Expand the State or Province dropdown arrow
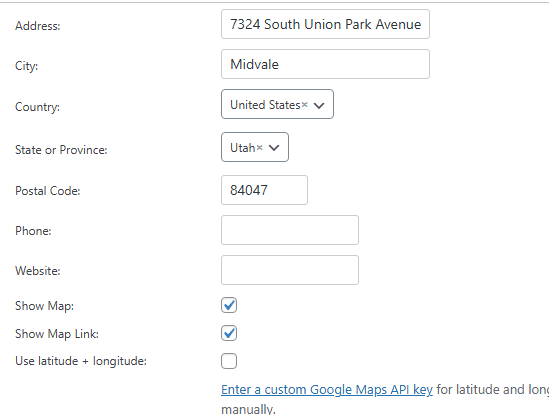The height and width of the screenshot is (415, 549). point(274,148)
